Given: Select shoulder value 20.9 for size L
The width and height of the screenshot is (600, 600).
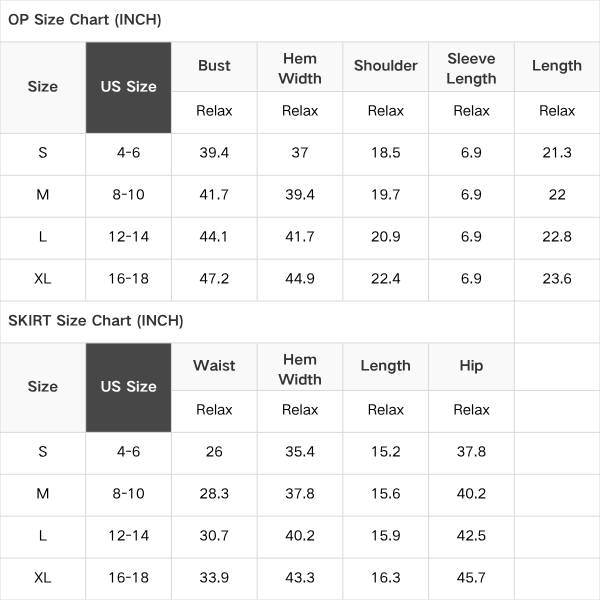Looking at the screenshot, I should [386, 237].
